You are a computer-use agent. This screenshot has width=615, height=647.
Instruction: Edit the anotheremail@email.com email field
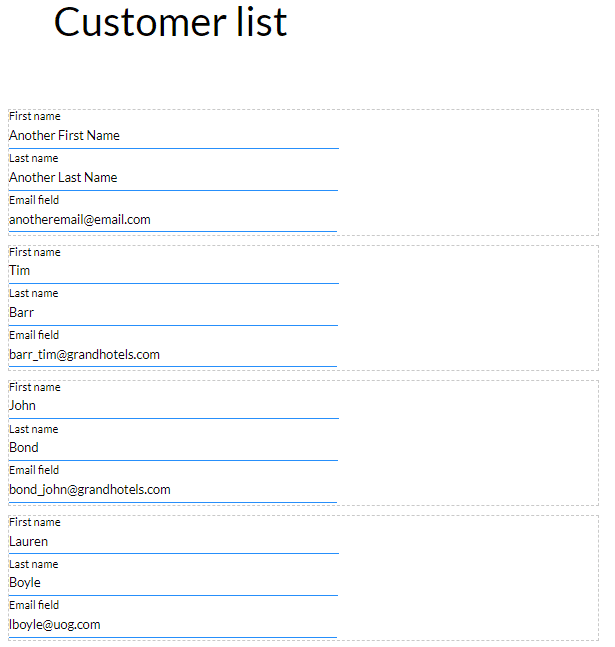173,220
